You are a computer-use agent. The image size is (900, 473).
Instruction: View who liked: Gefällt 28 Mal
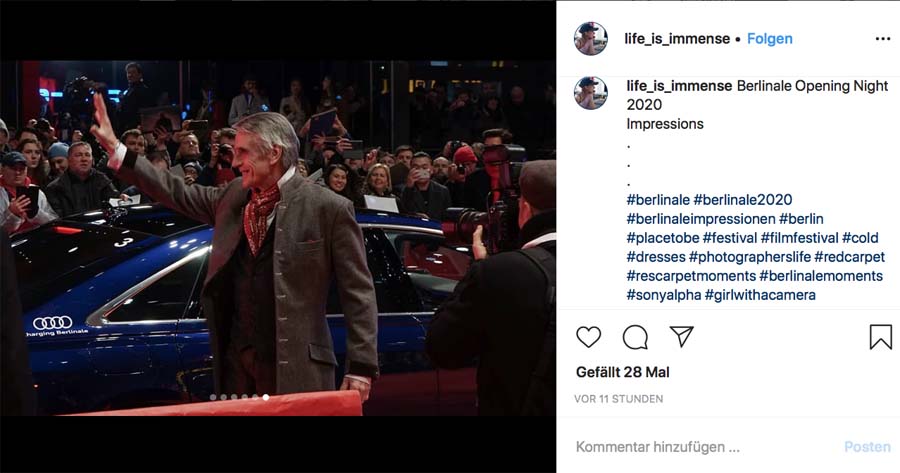(623, 372)
